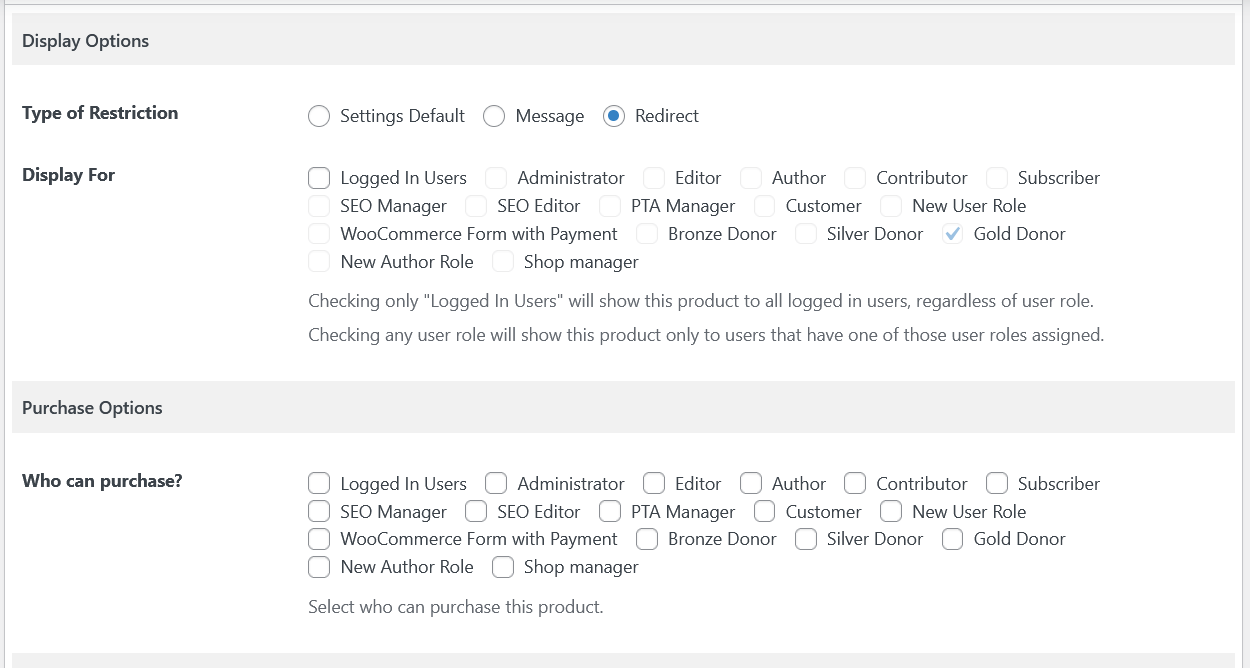The image size is (1250, 668).
Task: Check Subscriber under Display For
Action: (x=997, y=178)
